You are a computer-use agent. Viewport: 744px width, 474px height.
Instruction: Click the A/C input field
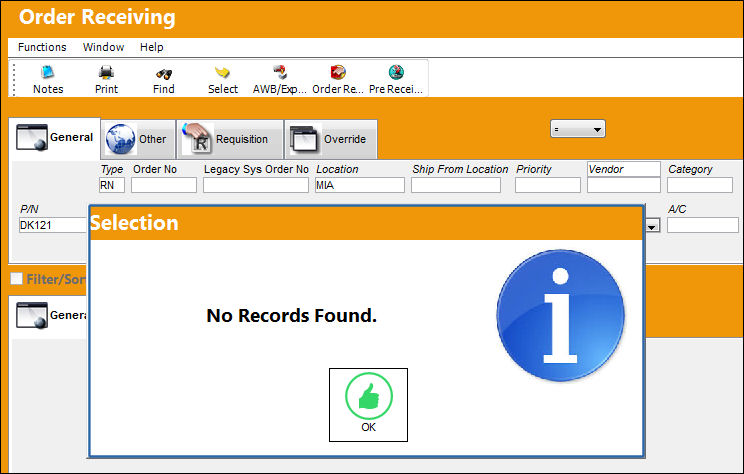point(703,225)
